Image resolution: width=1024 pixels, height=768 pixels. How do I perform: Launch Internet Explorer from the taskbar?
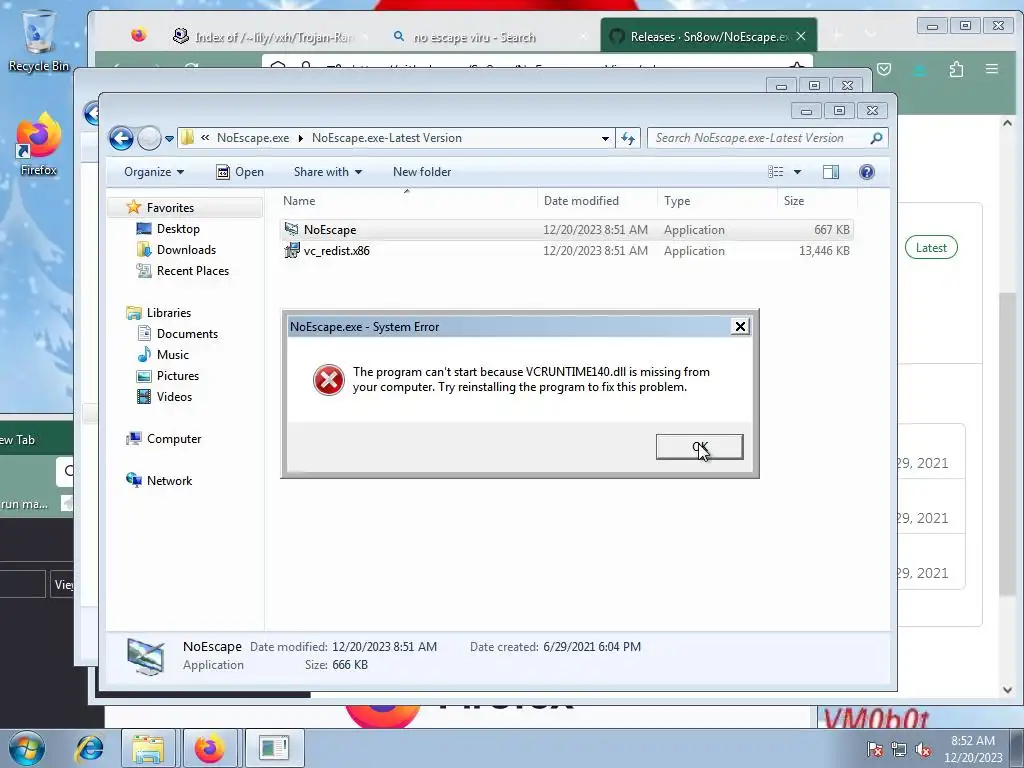89,748
